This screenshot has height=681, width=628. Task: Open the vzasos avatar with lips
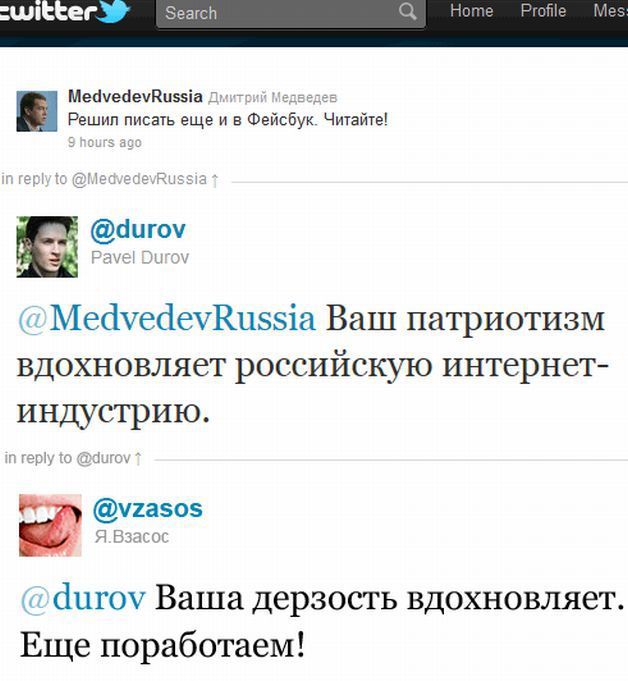[50, 526]
